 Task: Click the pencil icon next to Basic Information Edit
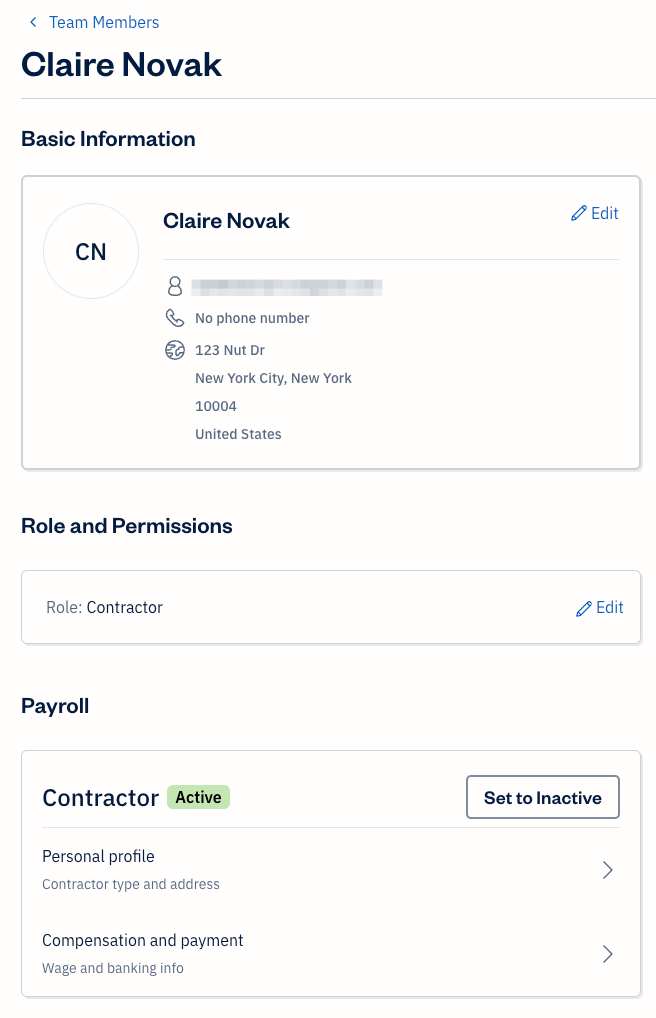578,213
